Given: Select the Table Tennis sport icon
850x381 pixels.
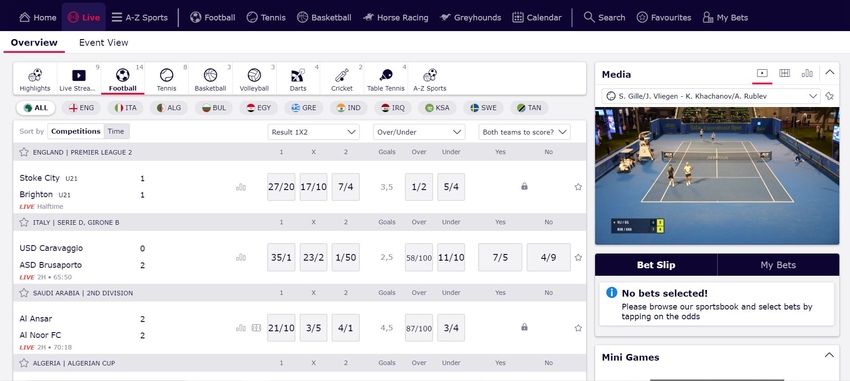Looking at the screenshot, I should [x=385, y=79].
